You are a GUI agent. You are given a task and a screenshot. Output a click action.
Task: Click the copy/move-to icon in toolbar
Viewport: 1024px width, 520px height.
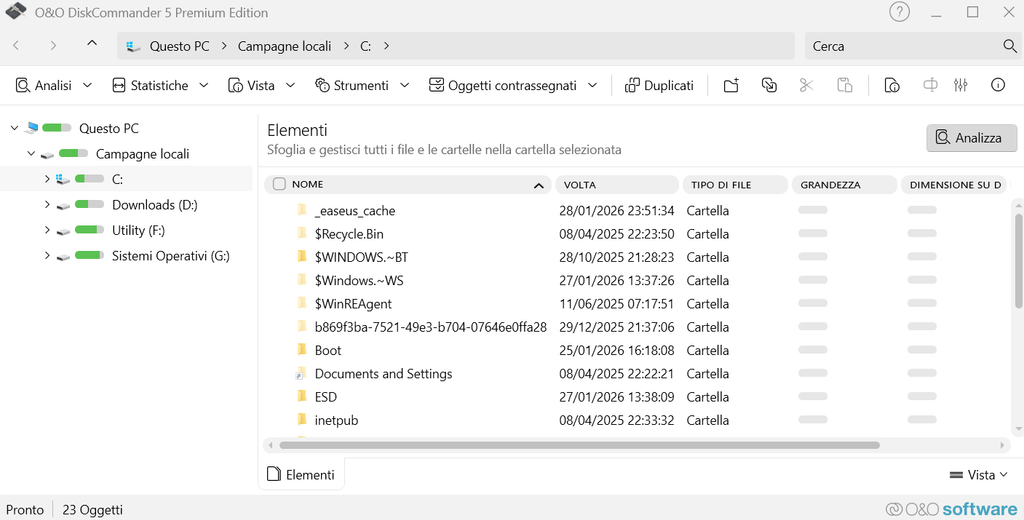coord(769,85)
